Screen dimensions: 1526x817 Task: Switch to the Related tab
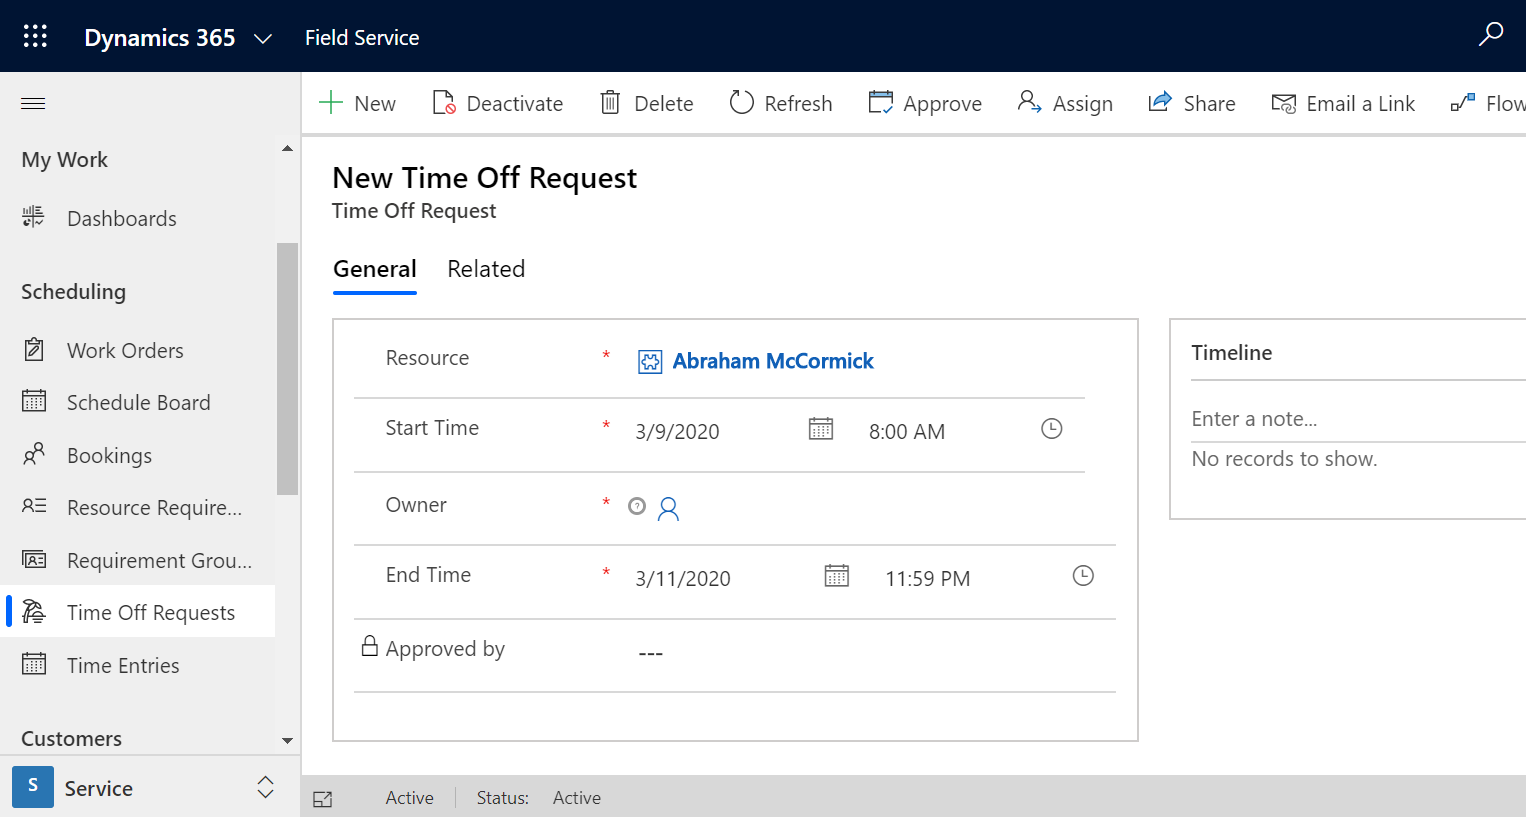coord(486,269)
